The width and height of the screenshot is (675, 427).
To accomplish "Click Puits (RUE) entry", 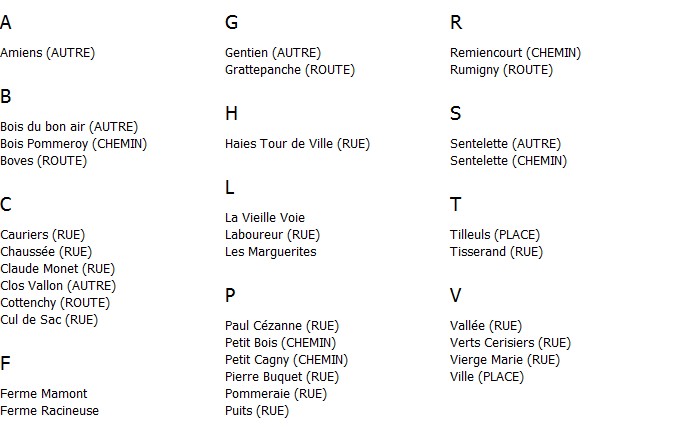I will [257, 411].
